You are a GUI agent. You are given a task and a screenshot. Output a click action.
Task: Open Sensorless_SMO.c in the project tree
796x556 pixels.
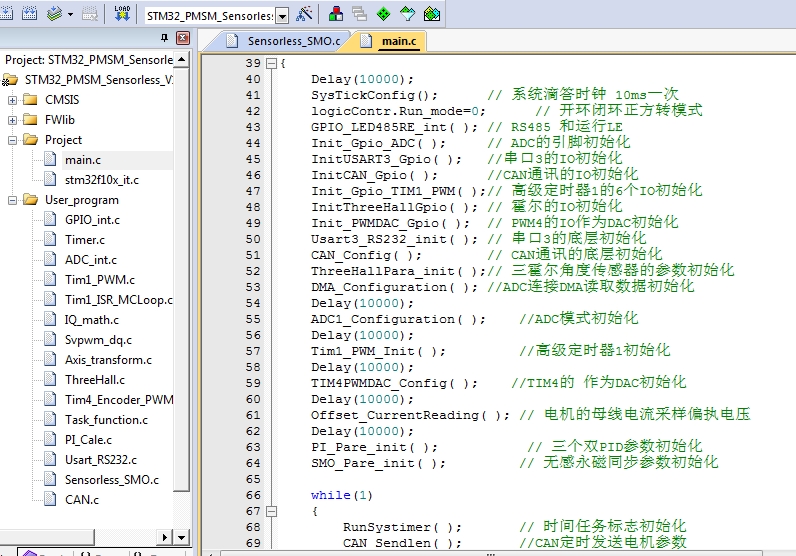click(x=112, y=480)
